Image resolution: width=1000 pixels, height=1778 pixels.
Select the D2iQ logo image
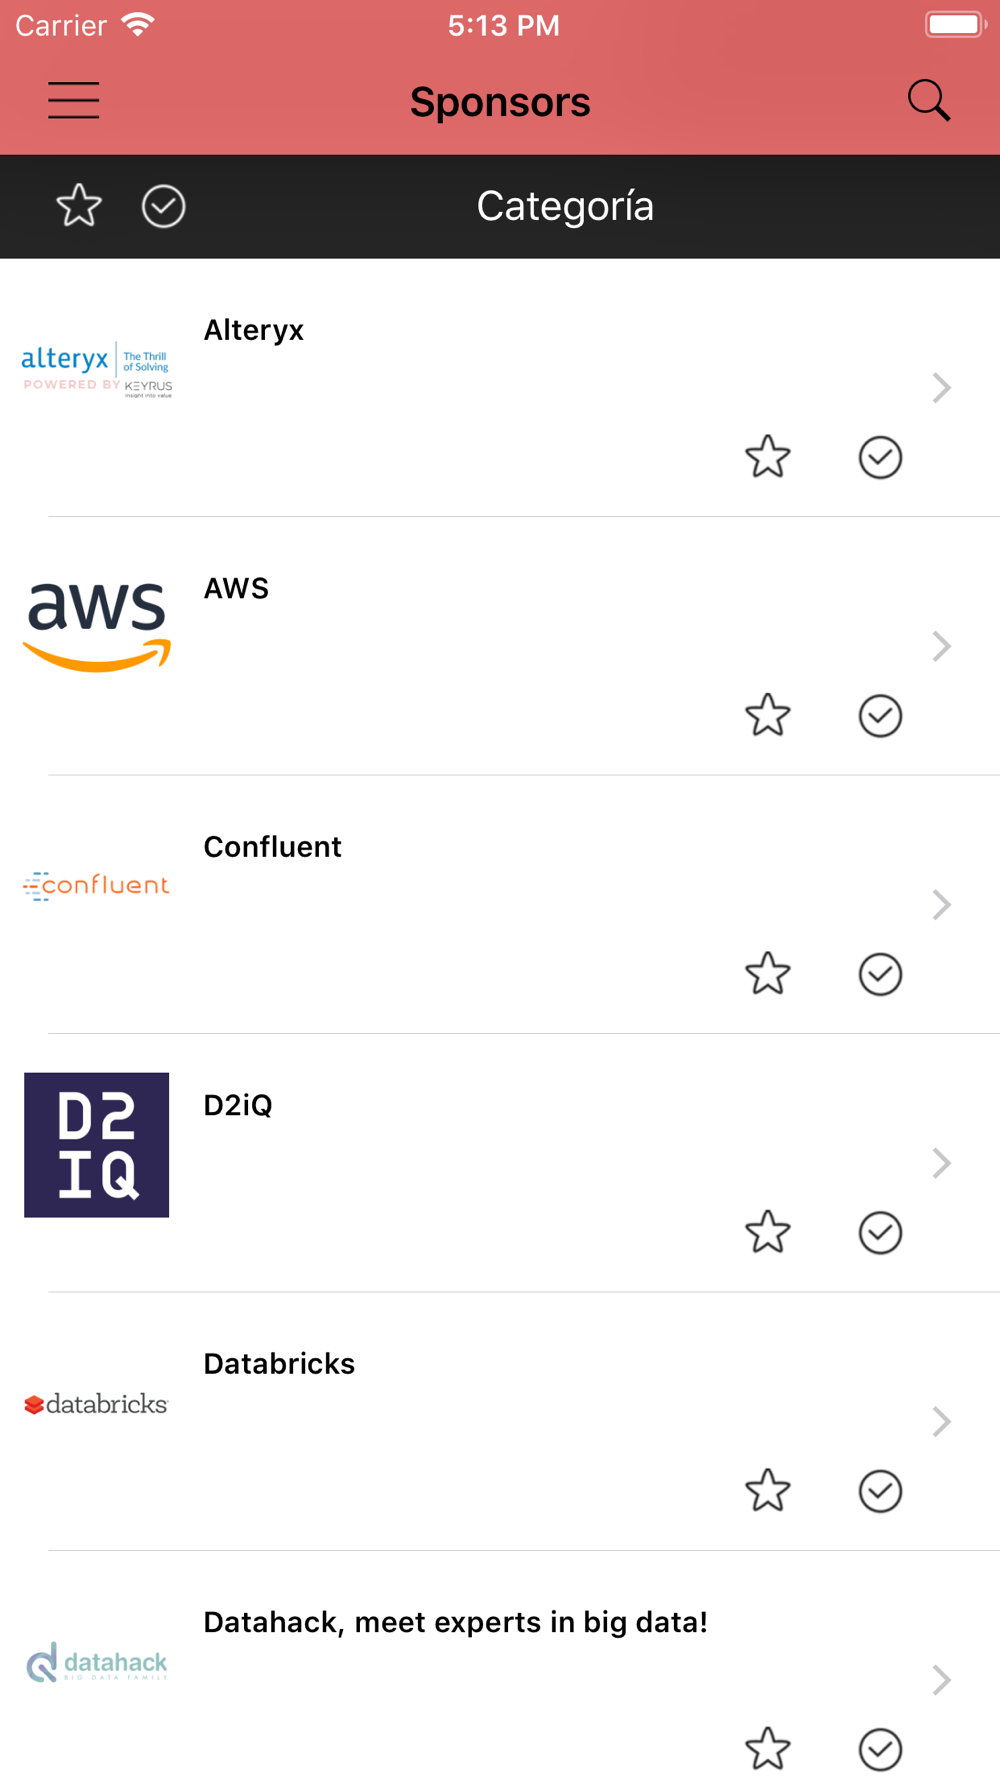pos(97,1145)
